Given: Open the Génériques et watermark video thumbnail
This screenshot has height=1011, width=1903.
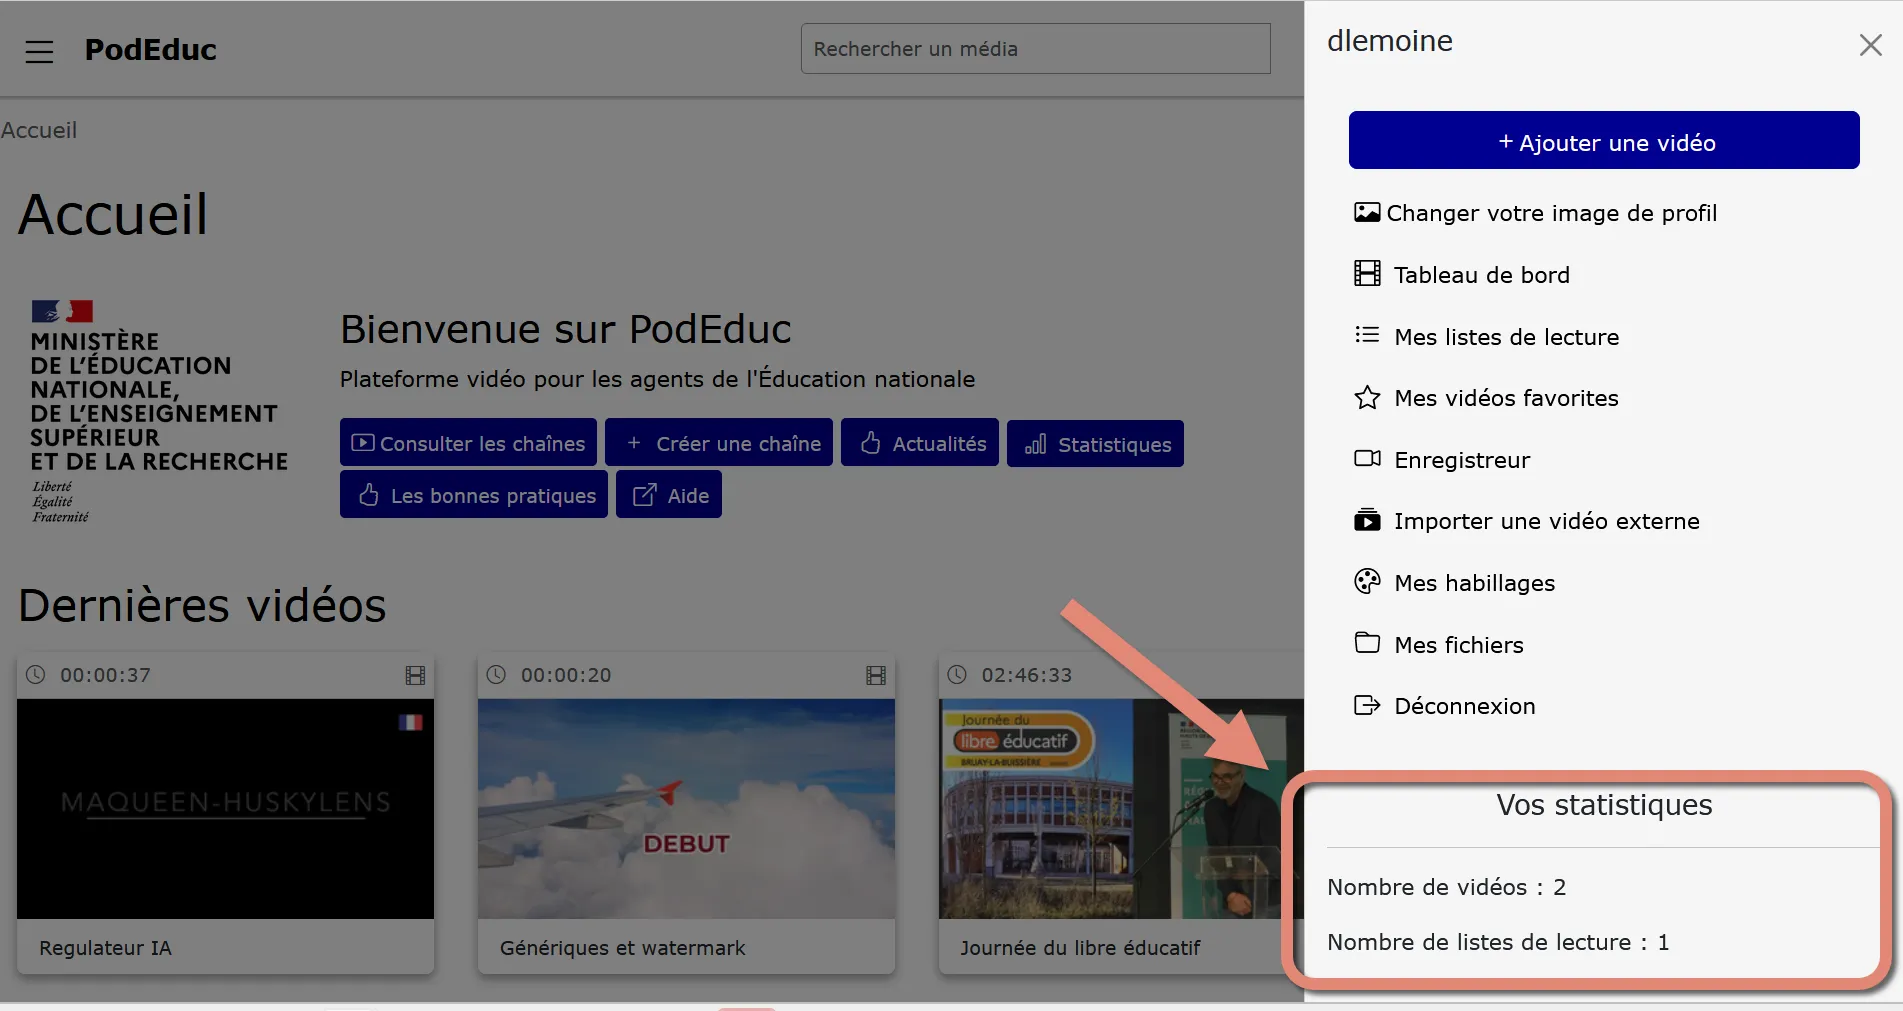Looking at the screenshot, I should 686,809.
